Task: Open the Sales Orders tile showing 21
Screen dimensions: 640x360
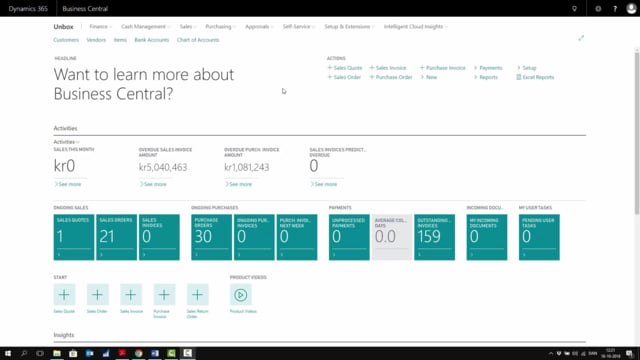Action: (x=116, y=237)
